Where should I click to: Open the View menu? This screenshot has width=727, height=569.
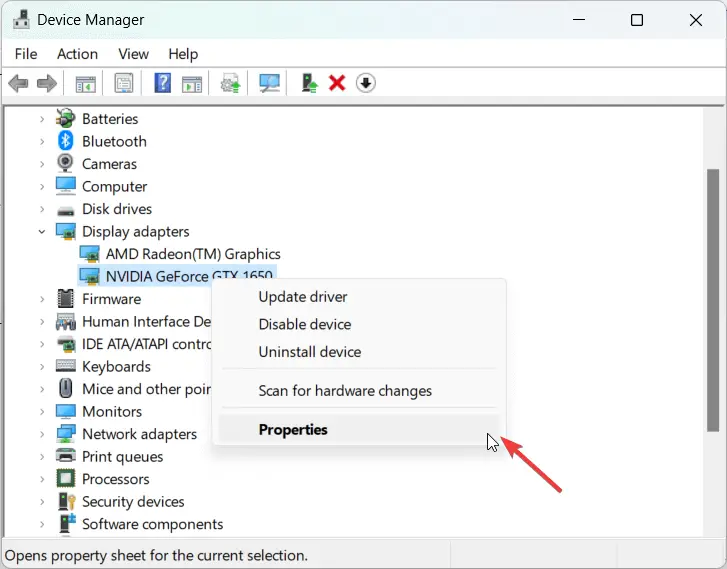[x=134, y=54]
